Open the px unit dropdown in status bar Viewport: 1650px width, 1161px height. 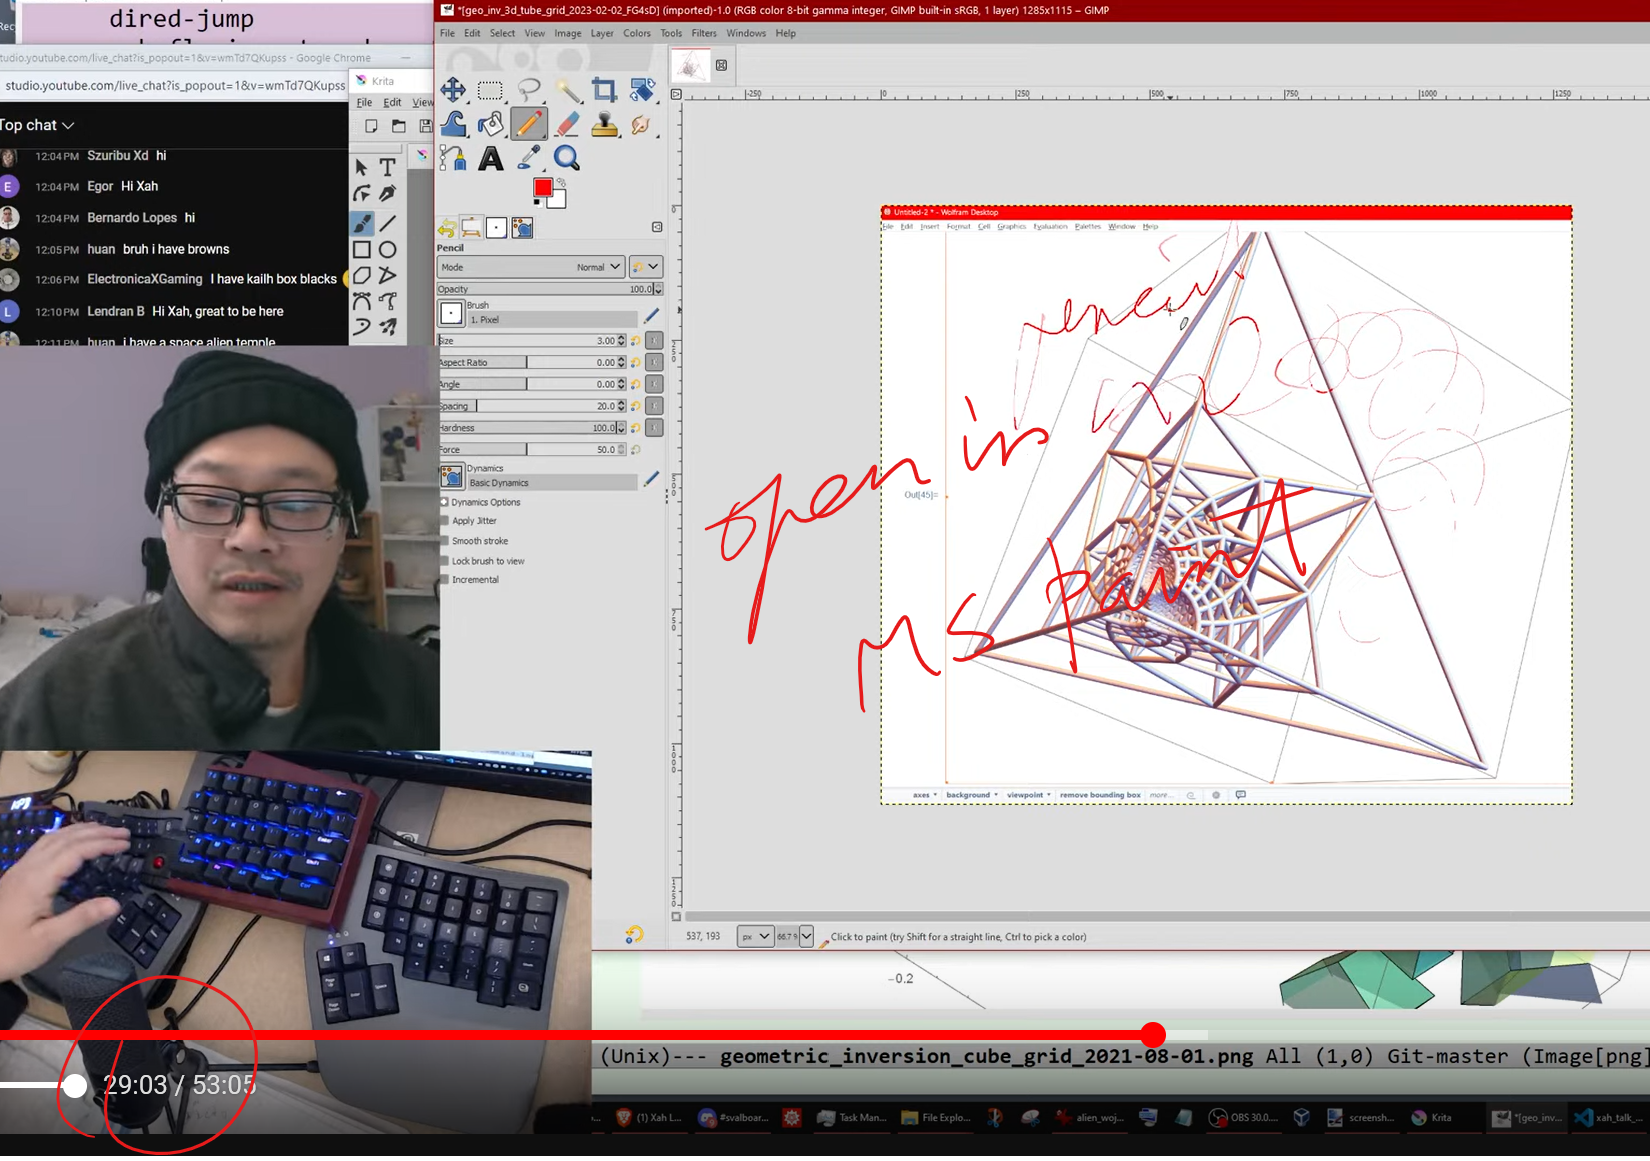[x=755, y=937]
